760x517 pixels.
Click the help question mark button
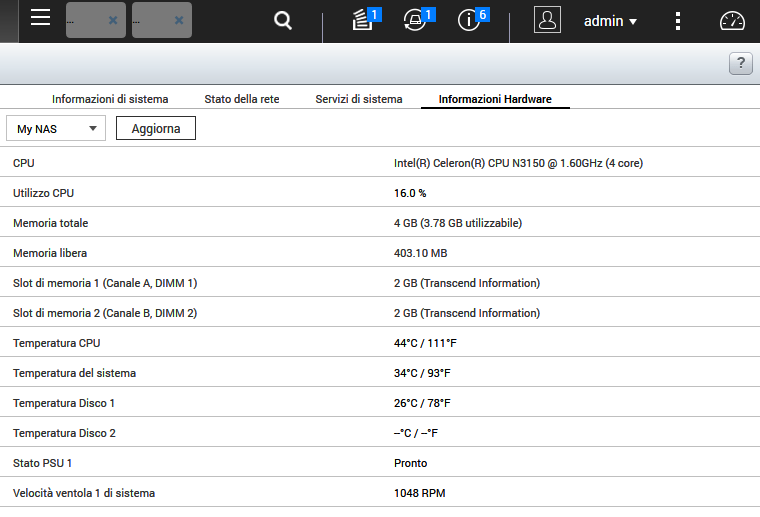(x=740, y=64)
